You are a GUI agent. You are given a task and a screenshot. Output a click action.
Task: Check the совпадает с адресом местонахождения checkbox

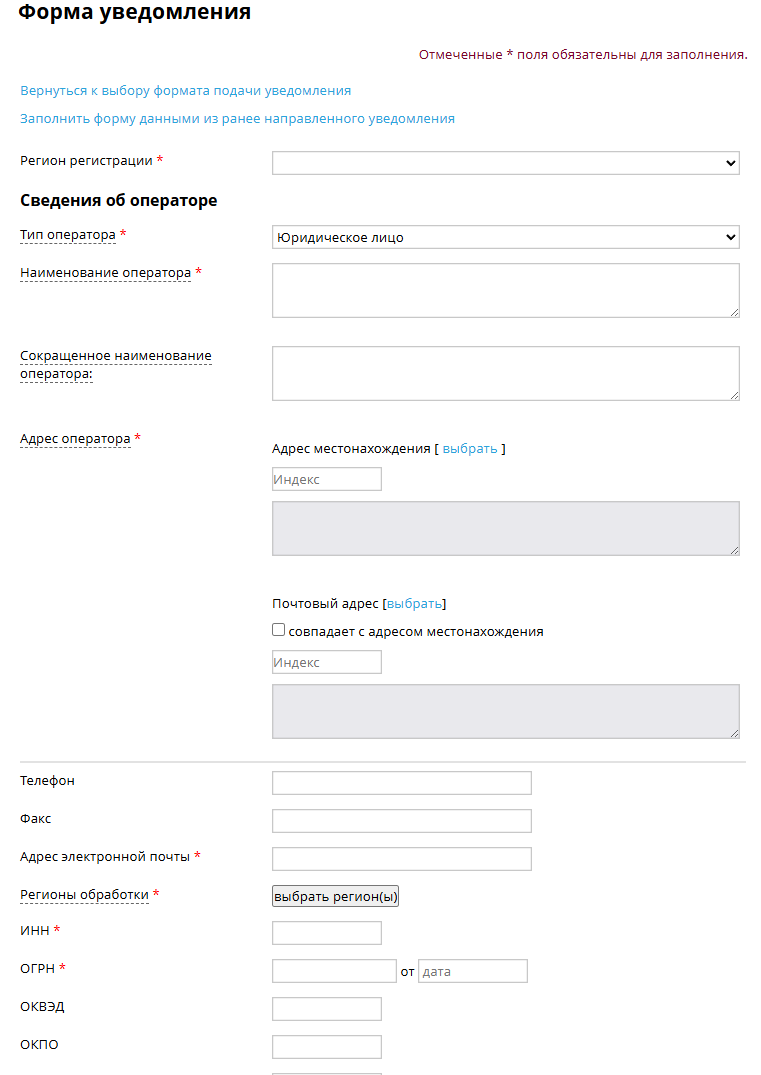279,631
